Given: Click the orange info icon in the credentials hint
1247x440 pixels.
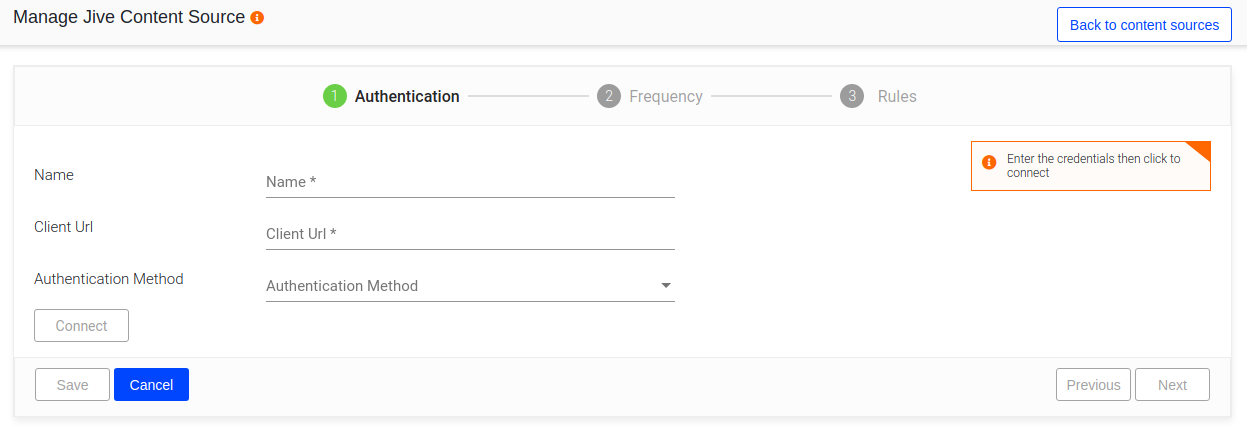Looking at the screenshot, I should (989, 163).
